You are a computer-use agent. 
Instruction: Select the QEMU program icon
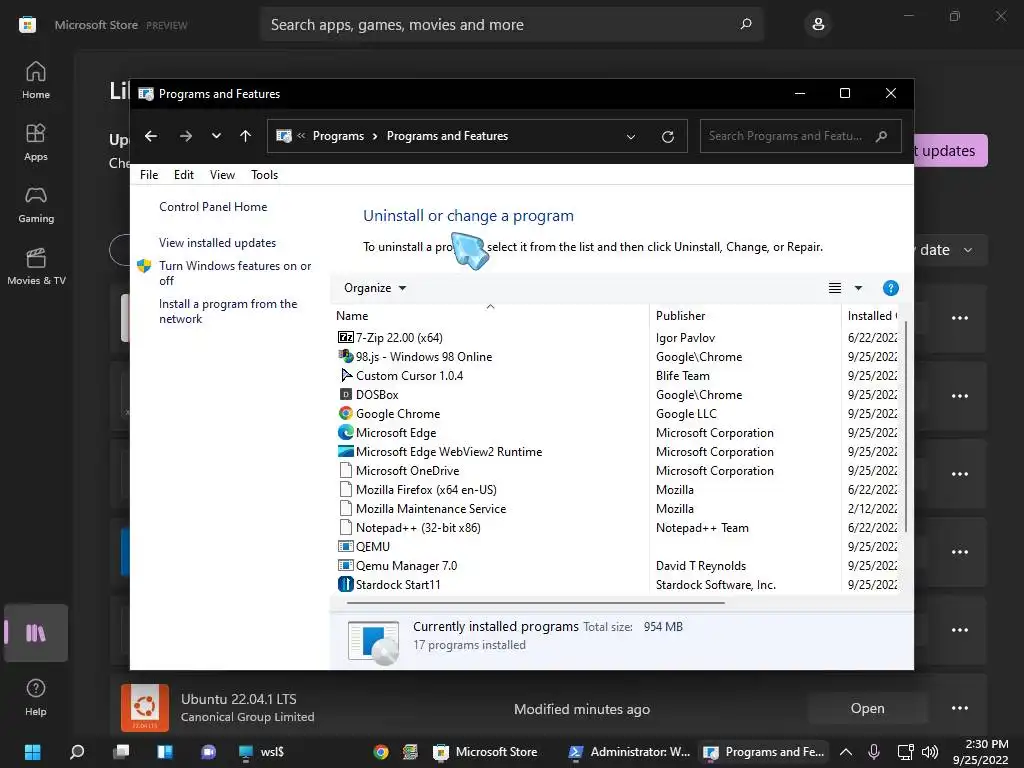coord(345,547)
